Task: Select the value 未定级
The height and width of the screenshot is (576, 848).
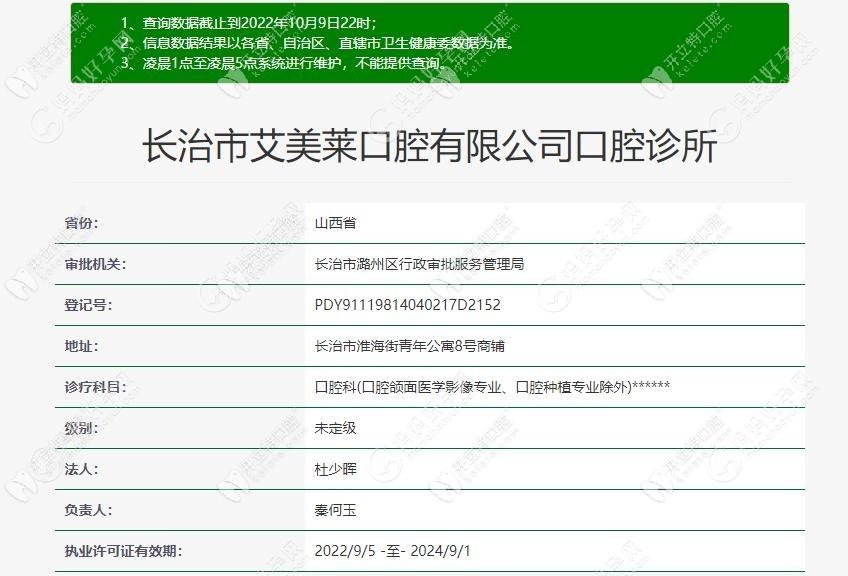Action: click(335, 428)
